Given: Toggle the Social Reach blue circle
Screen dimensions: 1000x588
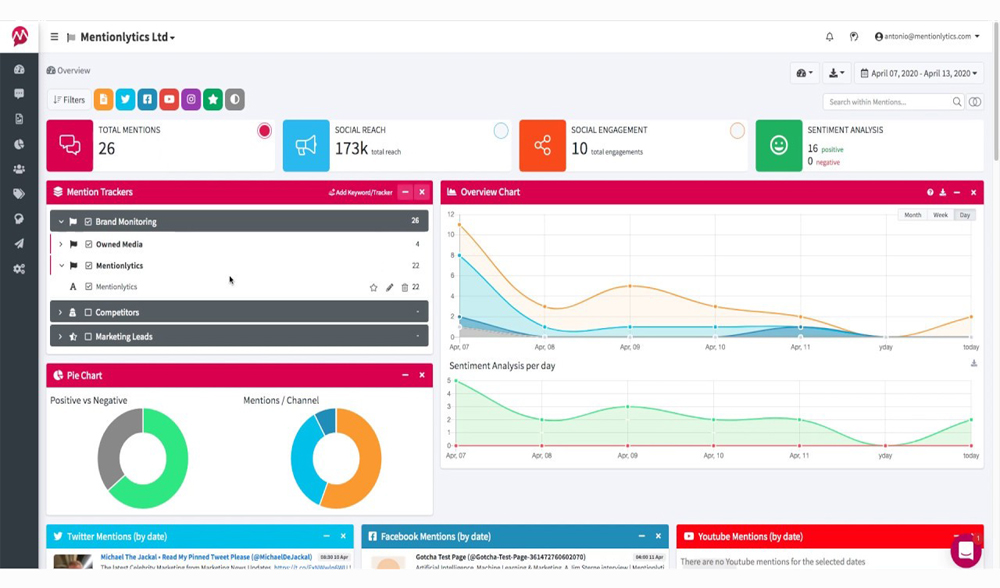Looking at the screenshot, I should click(x=501, y=131).
